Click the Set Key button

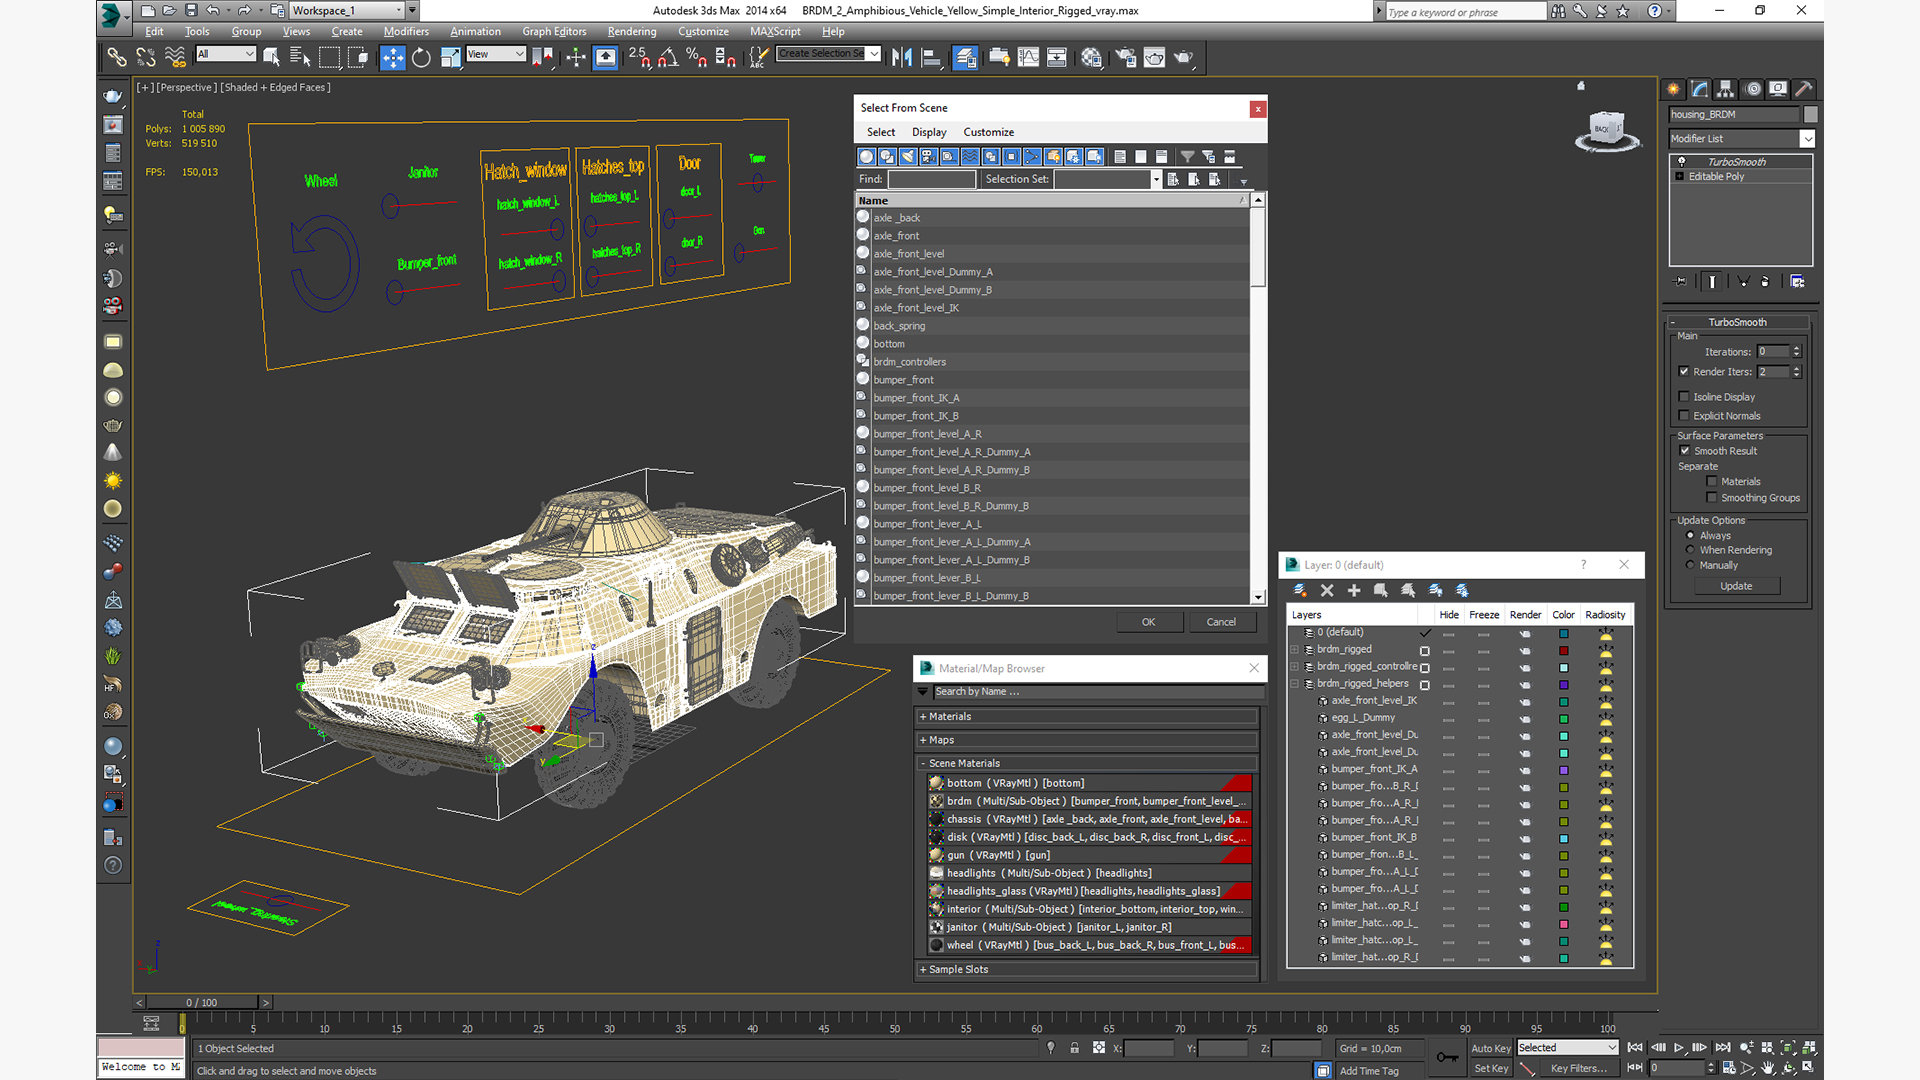1491,1068
